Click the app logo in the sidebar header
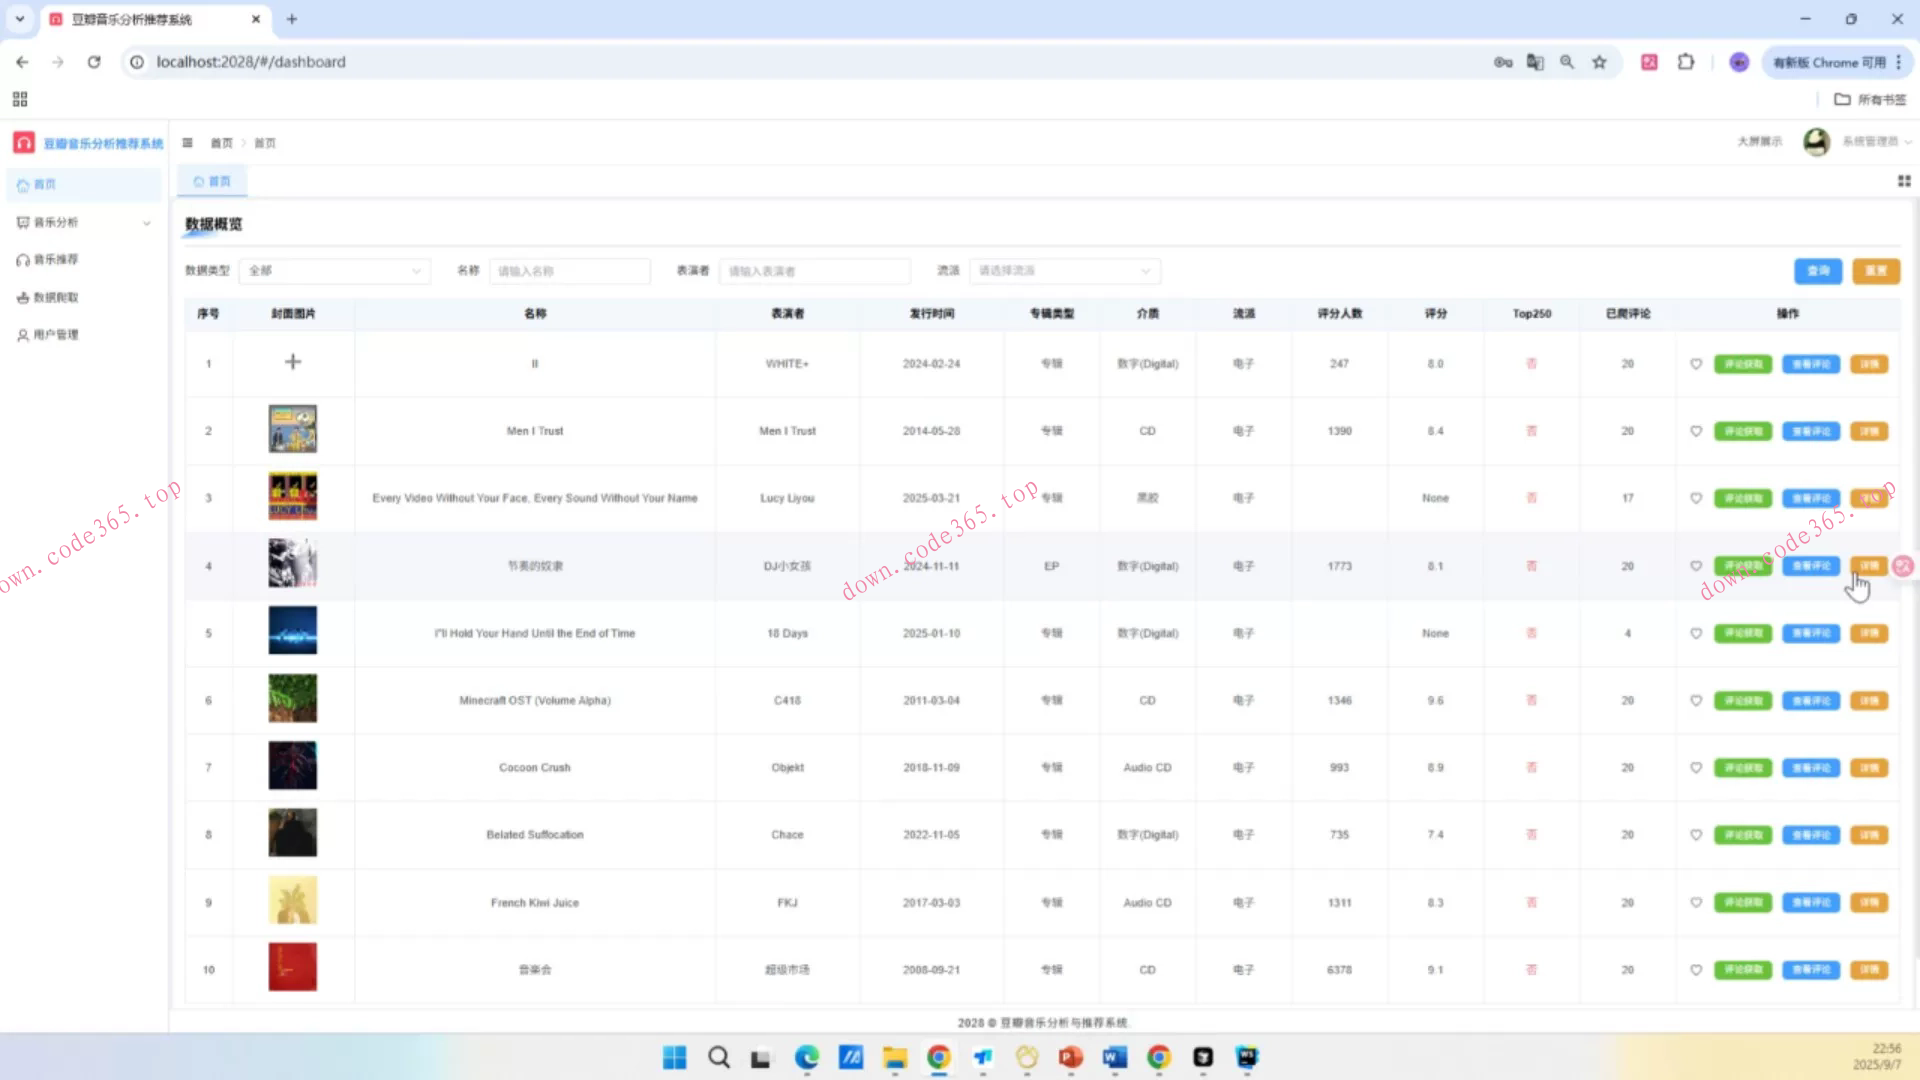 pos(24,143)
